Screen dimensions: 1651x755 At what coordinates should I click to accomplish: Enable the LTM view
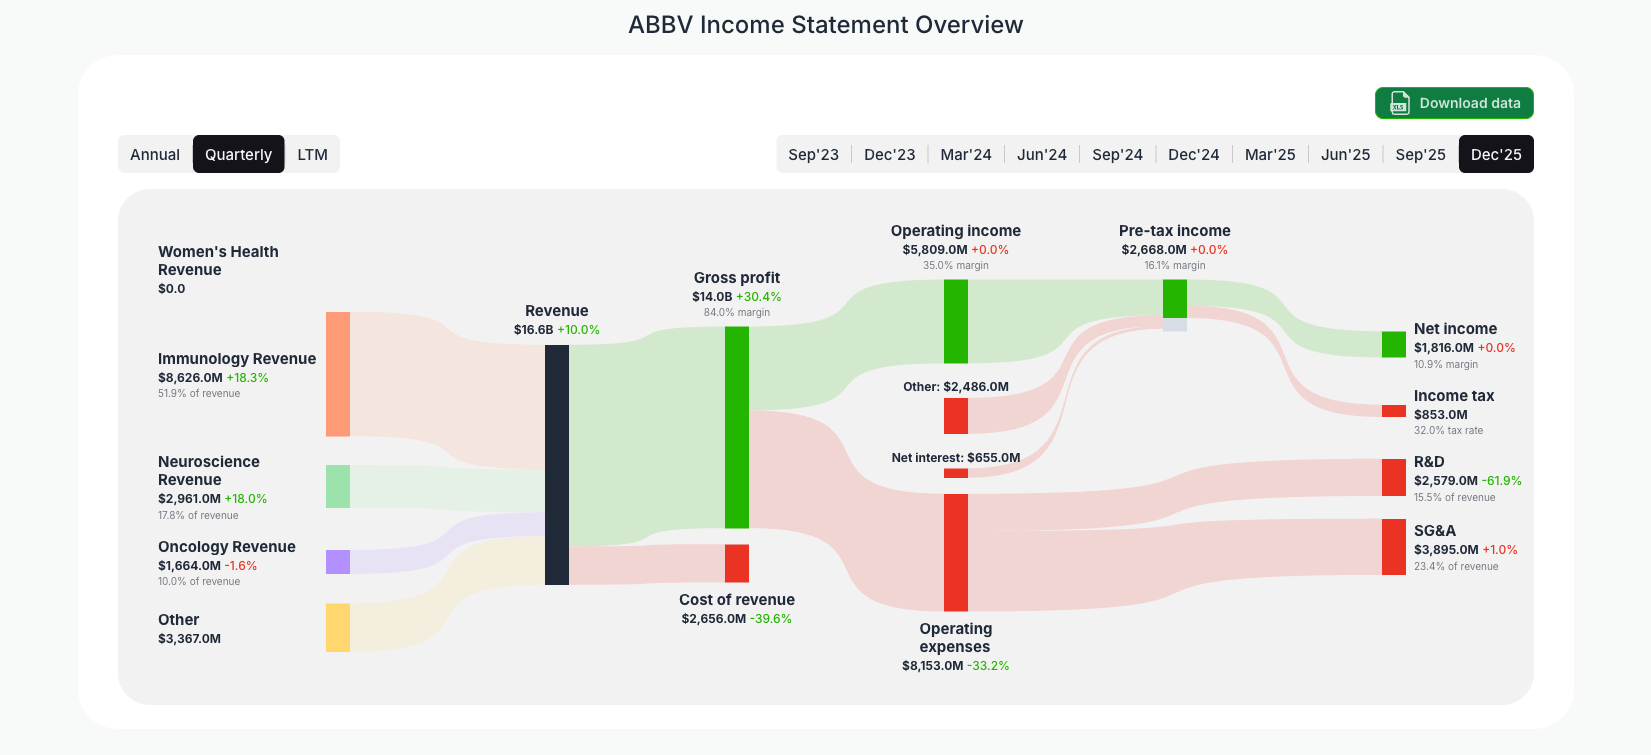[x=312, y=154]
